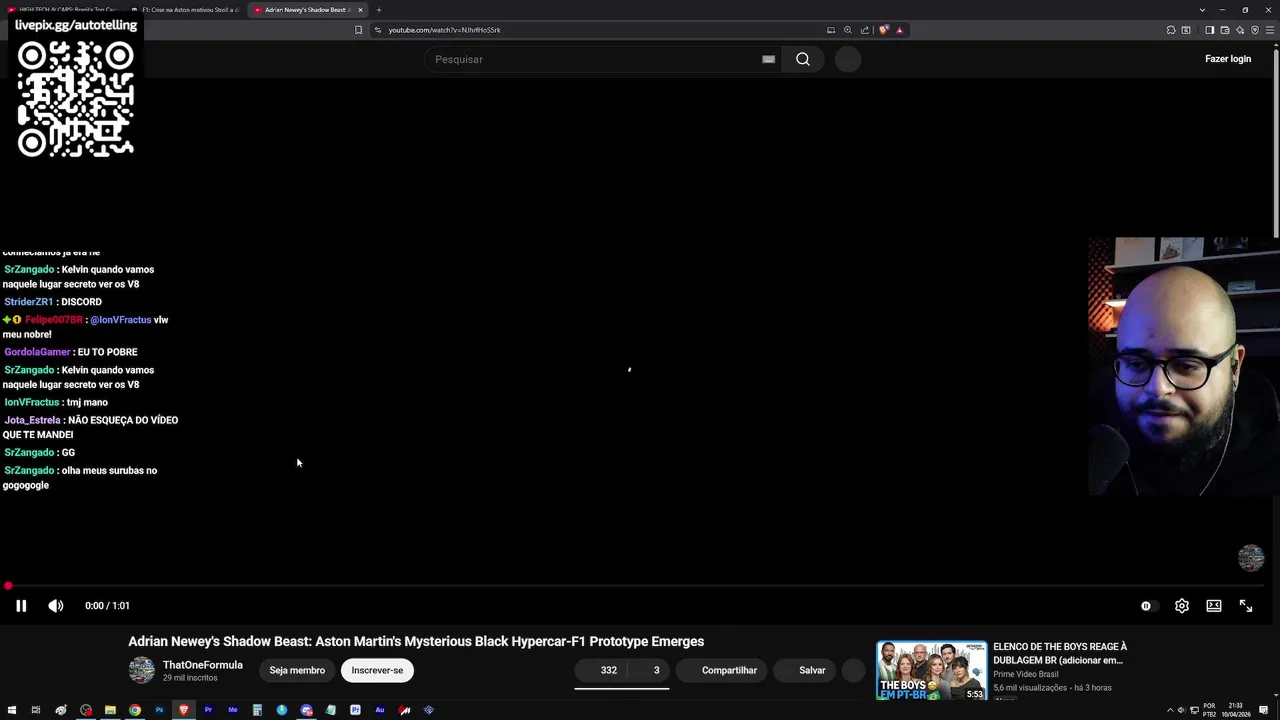Screen dimensions: 1280x720
Task: Click the livepix.gg/autotelling QR code
Action: point(76,99)
